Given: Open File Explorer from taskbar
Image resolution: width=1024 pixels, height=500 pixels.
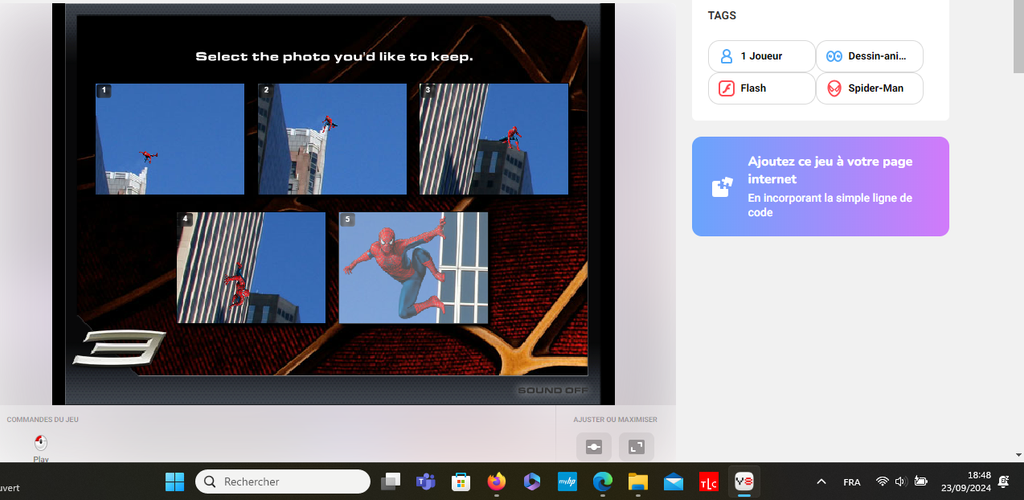Looking at the screenshot, I should 638,481.
